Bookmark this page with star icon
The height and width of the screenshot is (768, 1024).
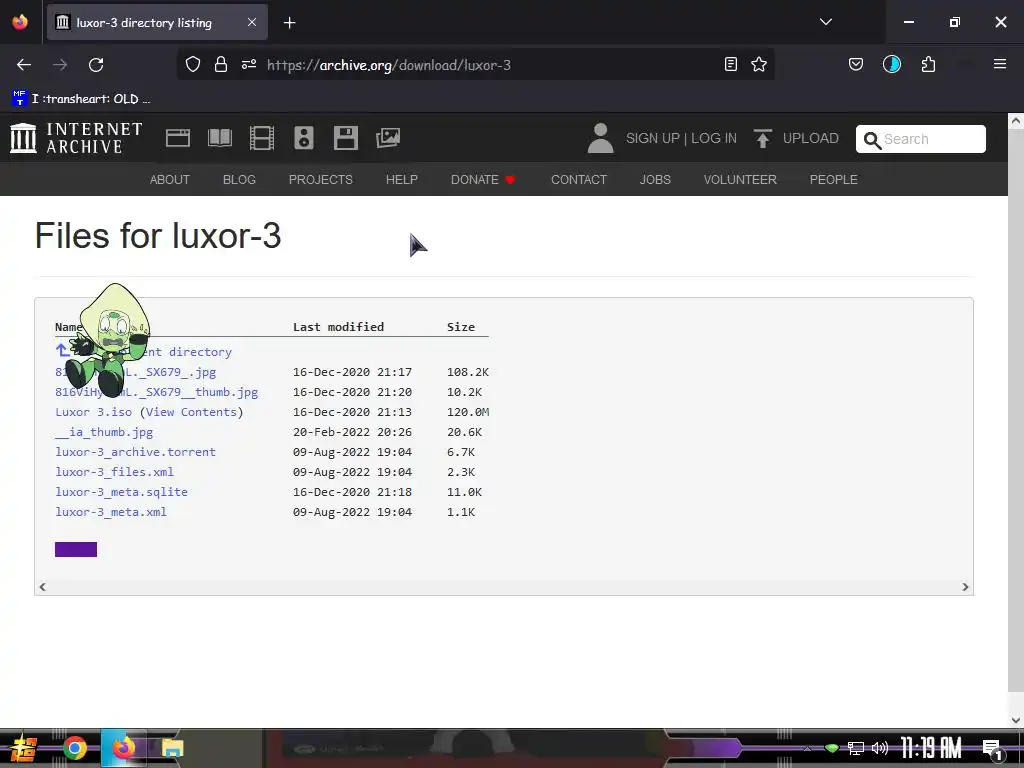[759, 64]
